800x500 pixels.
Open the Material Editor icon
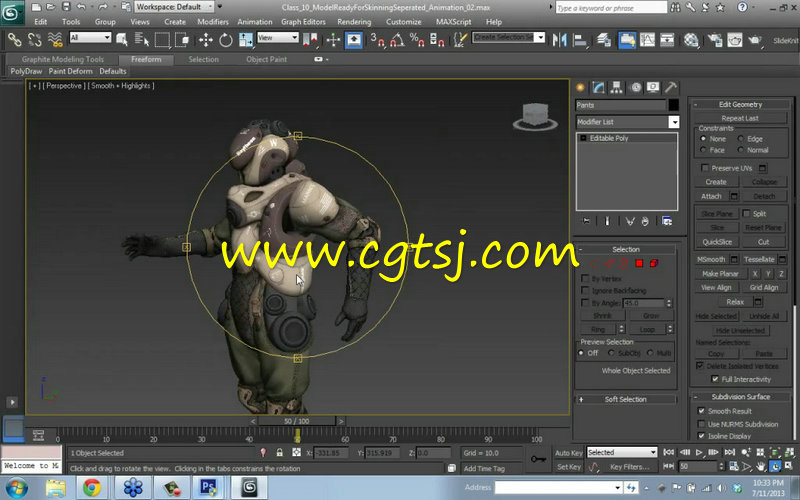point(691,39)
